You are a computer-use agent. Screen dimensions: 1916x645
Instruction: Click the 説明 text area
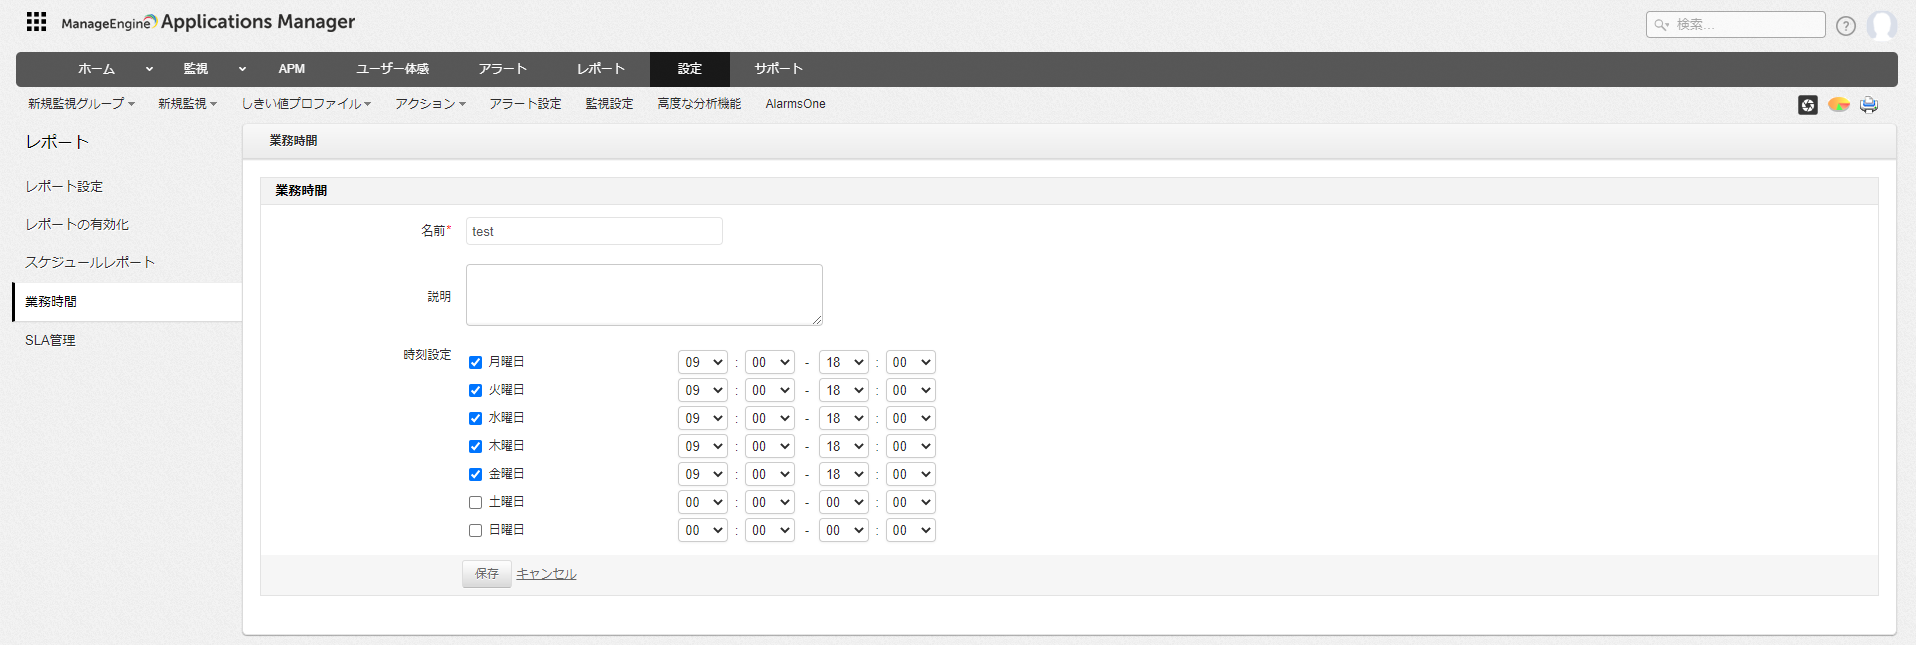(x=644, y=295)
